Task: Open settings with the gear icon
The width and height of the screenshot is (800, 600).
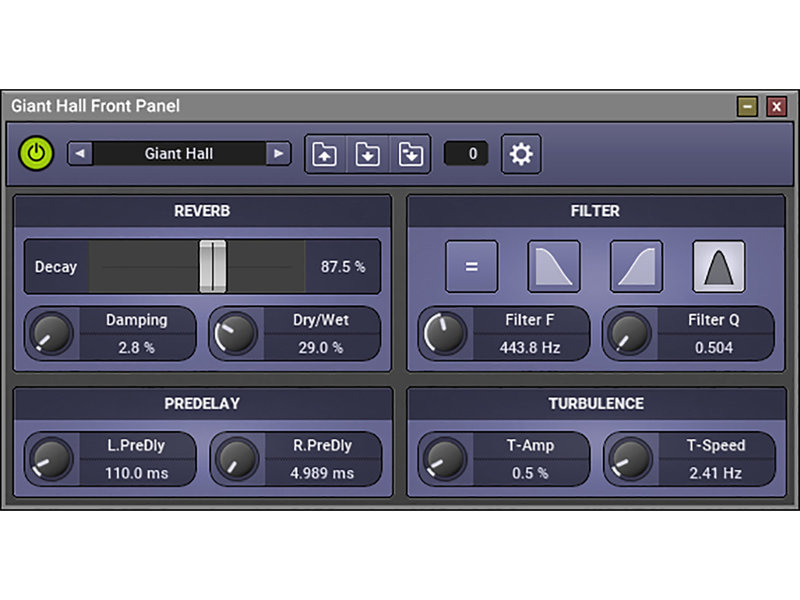Action: pyautogui.click(x=521, y=154)
